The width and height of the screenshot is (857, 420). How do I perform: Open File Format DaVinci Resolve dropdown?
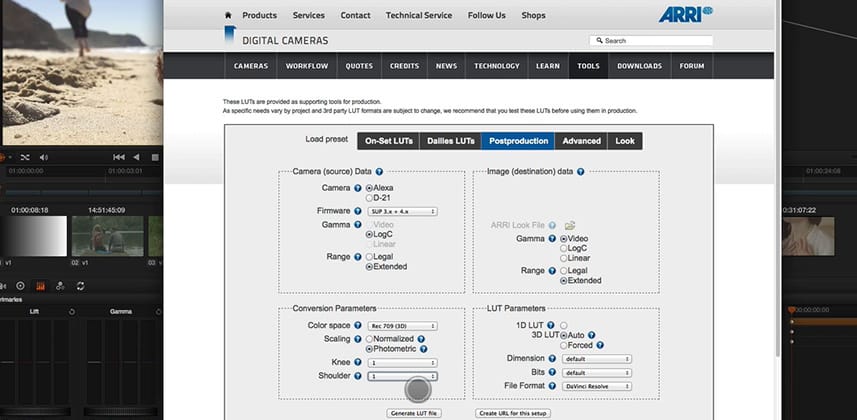[x=597, y=387]
